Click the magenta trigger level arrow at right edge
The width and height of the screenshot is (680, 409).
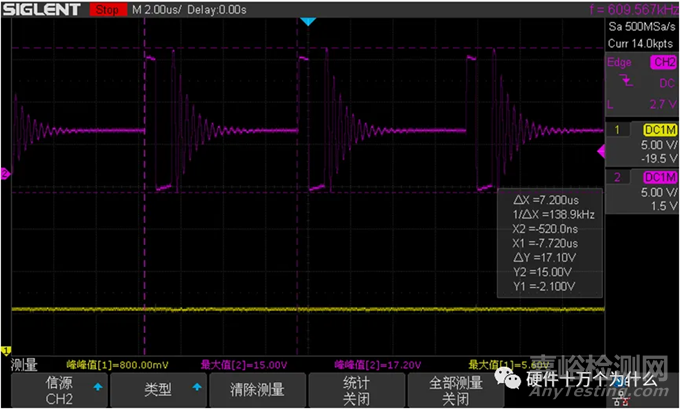601,151
